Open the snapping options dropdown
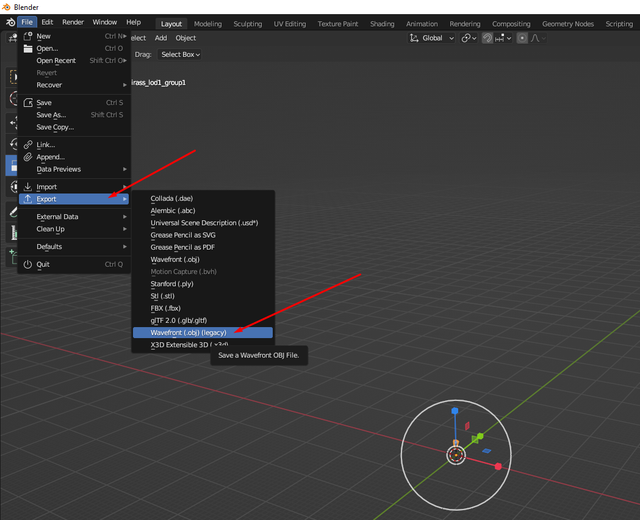The image size is (640, 520). 503,38
